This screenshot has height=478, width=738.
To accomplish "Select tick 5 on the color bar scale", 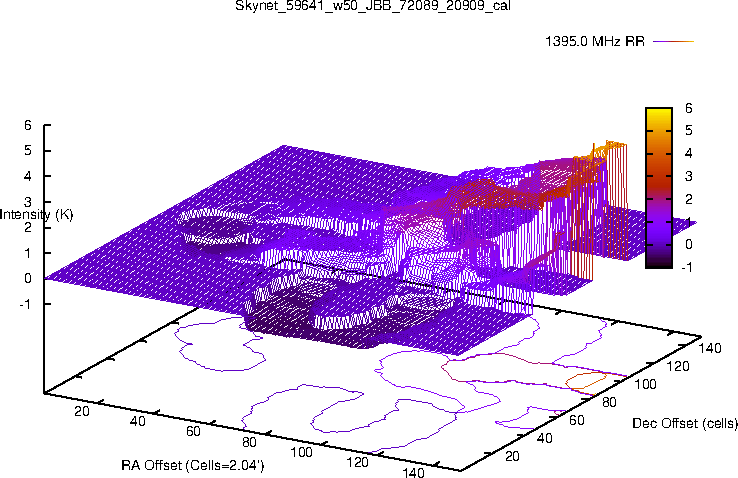I will click(x=689, y=130).
